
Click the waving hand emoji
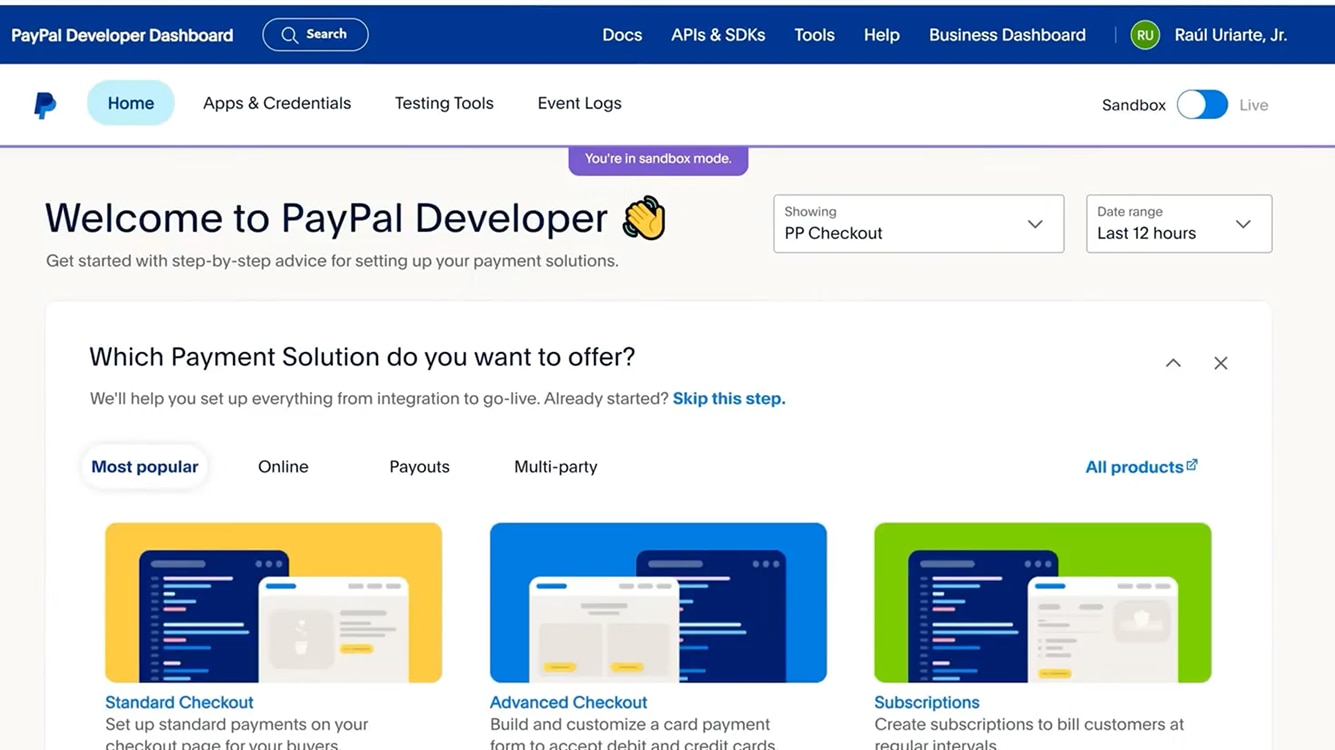pos(644,218)
